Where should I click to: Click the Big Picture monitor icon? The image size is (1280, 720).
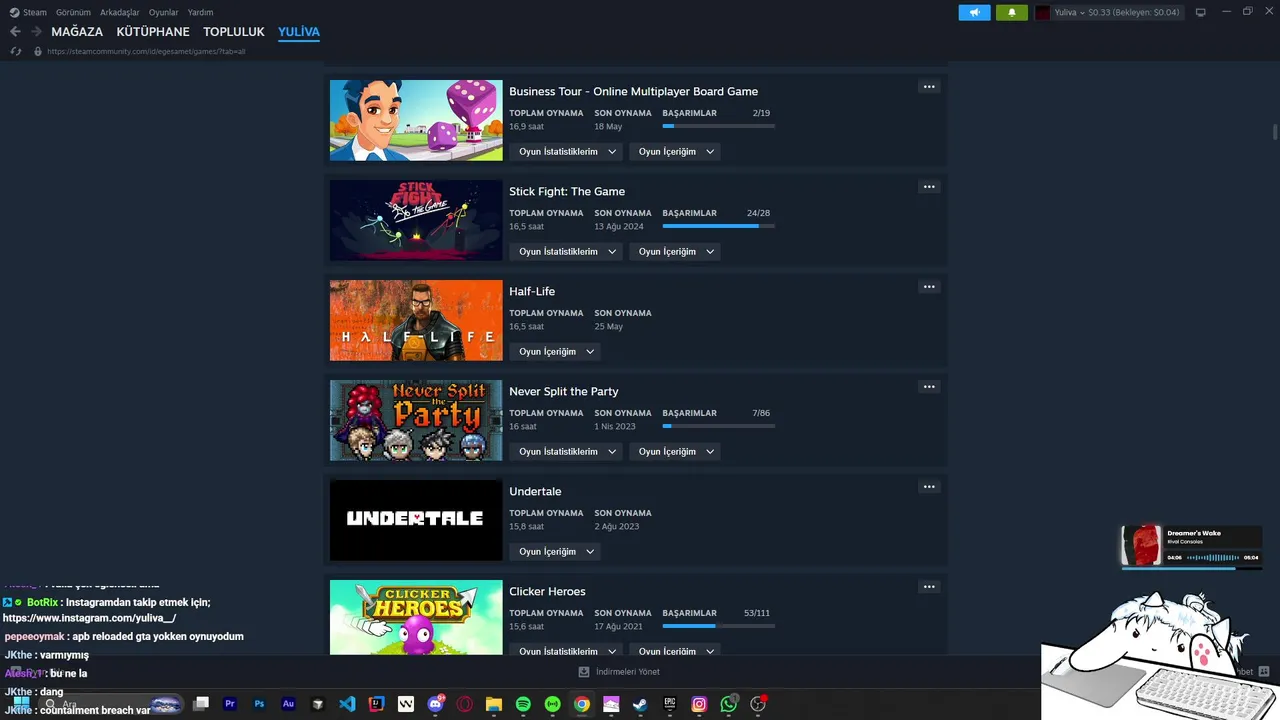tap(1200, 12)
